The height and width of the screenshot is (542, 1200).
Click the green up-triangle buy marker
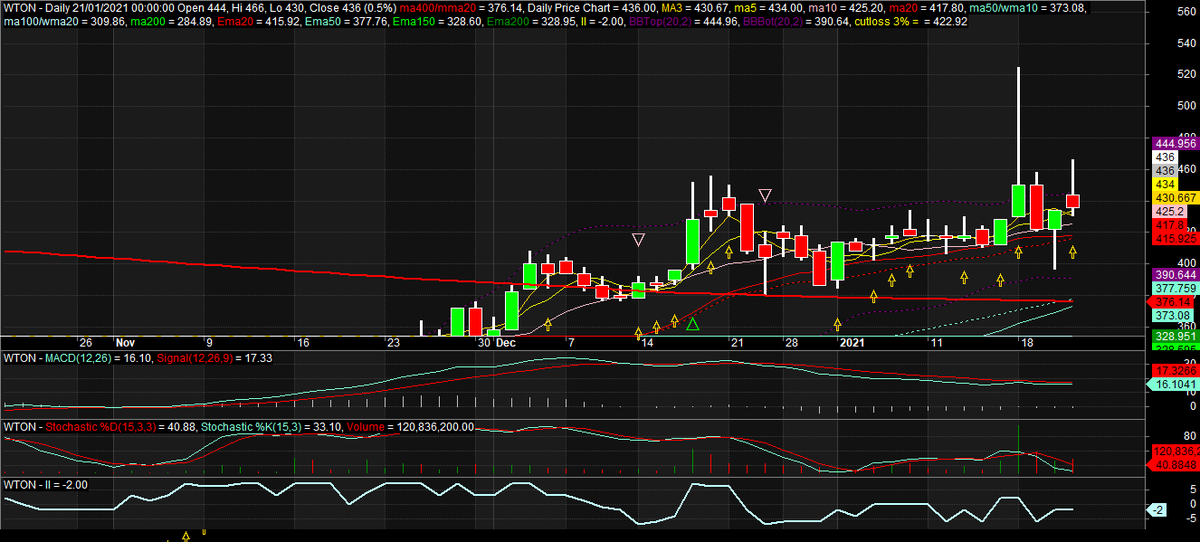pos(692,324)
